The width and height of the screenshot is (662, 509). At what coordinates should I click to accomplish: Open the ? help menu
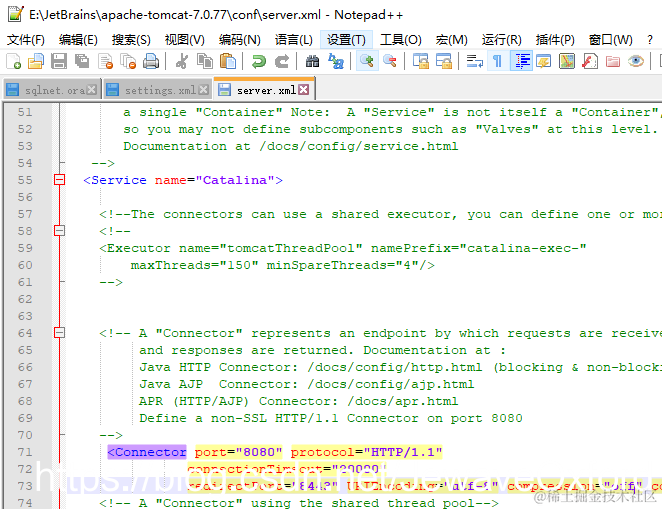click(x=649, y=40)
